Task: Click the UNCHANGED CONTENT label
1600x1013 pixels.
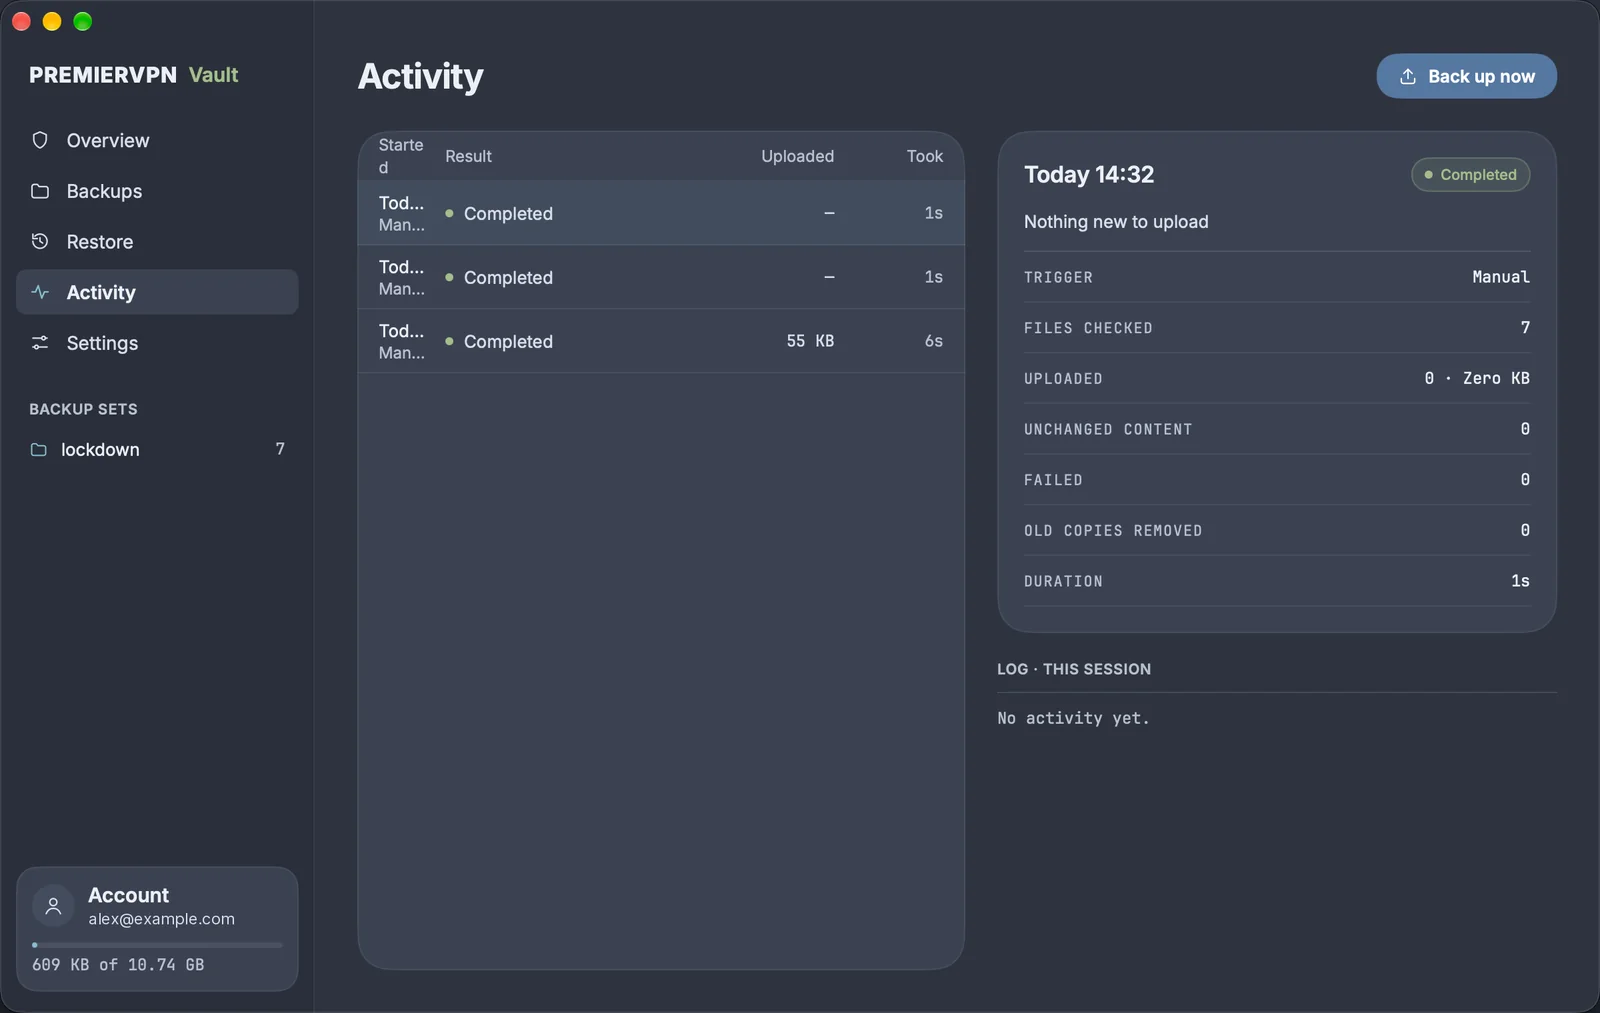Action: coord(1108,429)
